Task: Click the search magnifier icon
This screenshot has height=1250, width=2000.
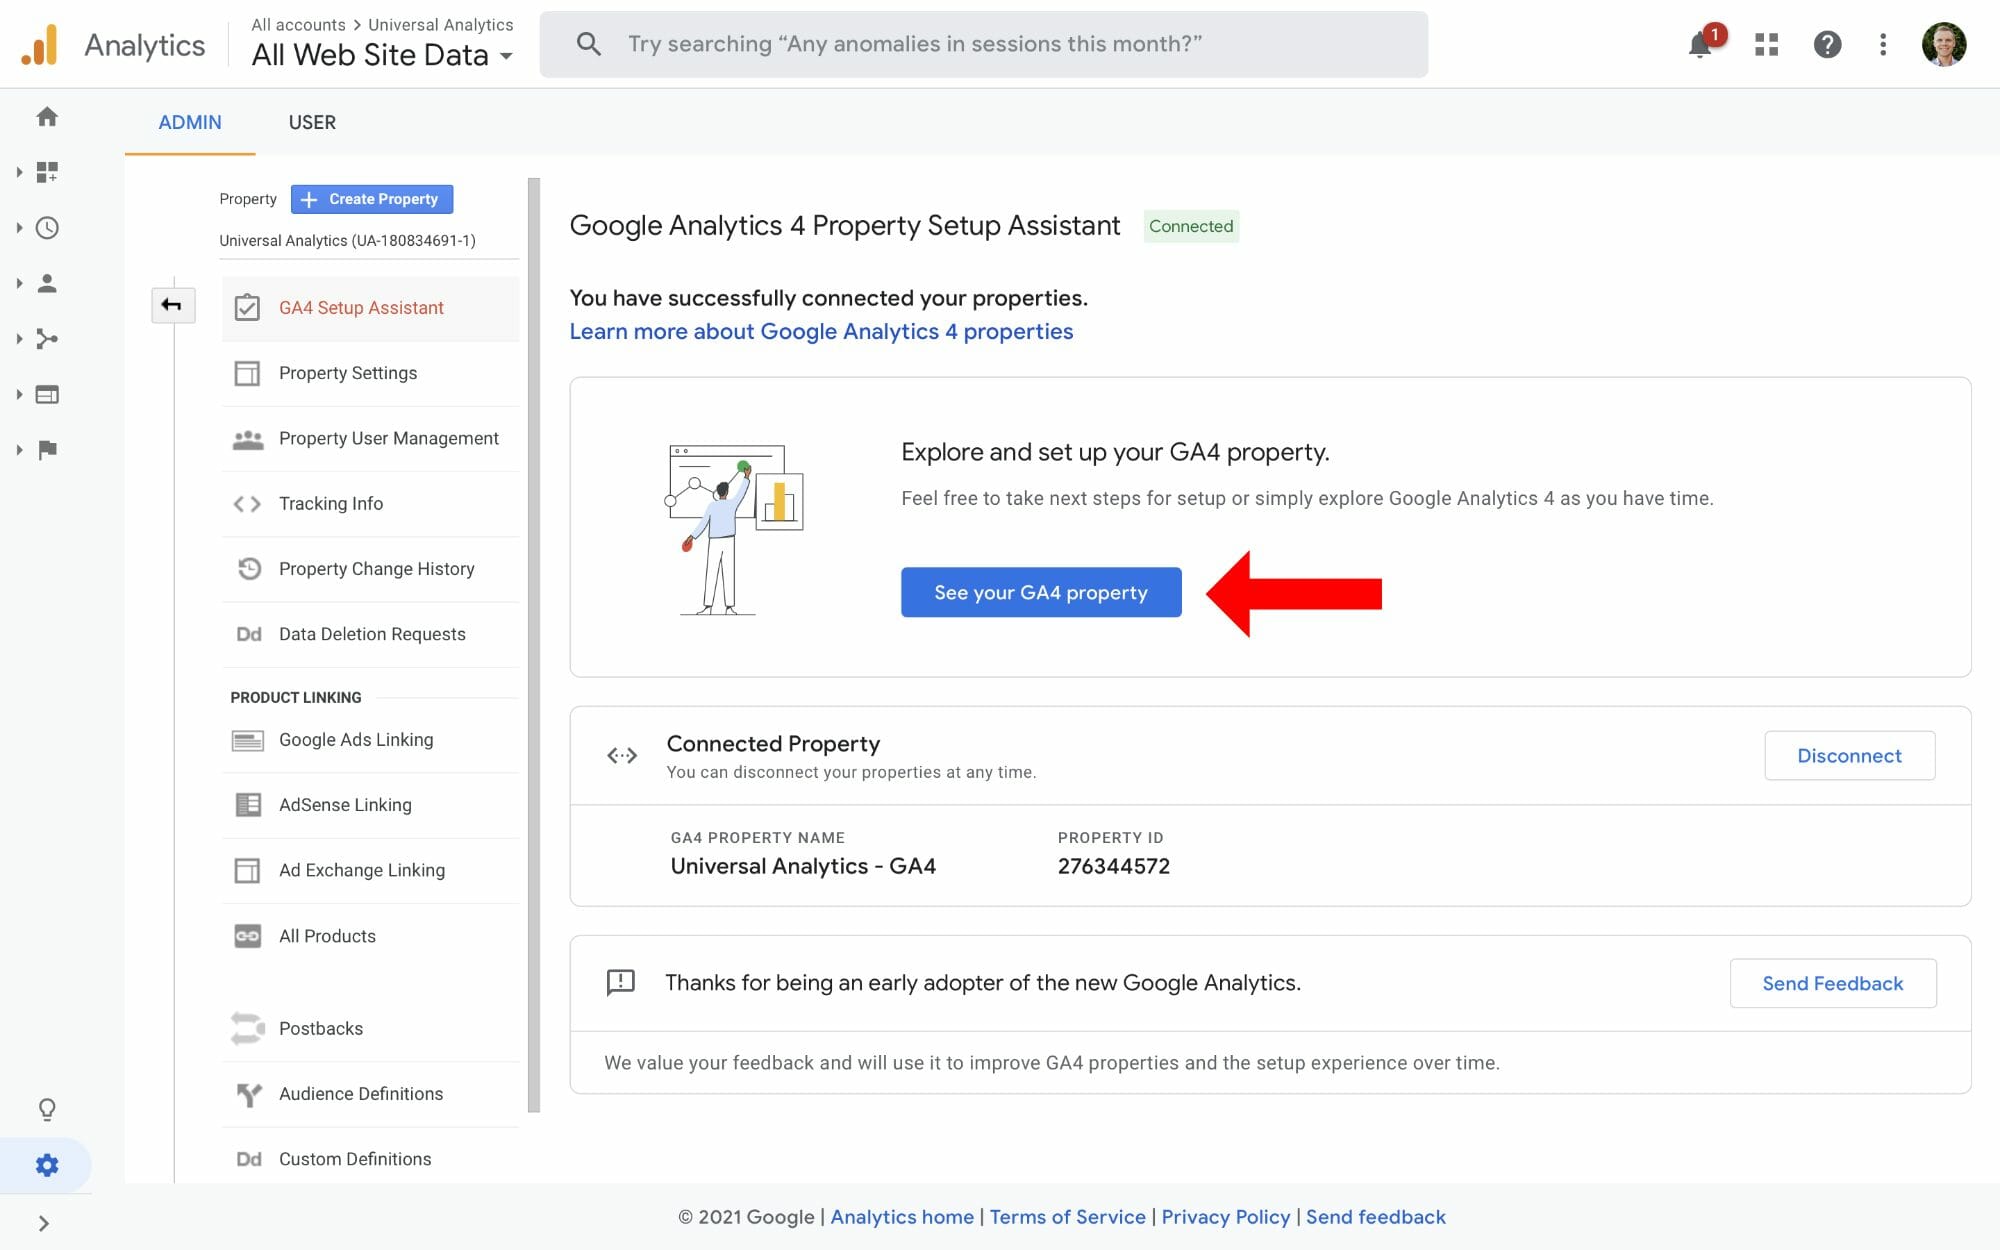Action: click(589, 44)
